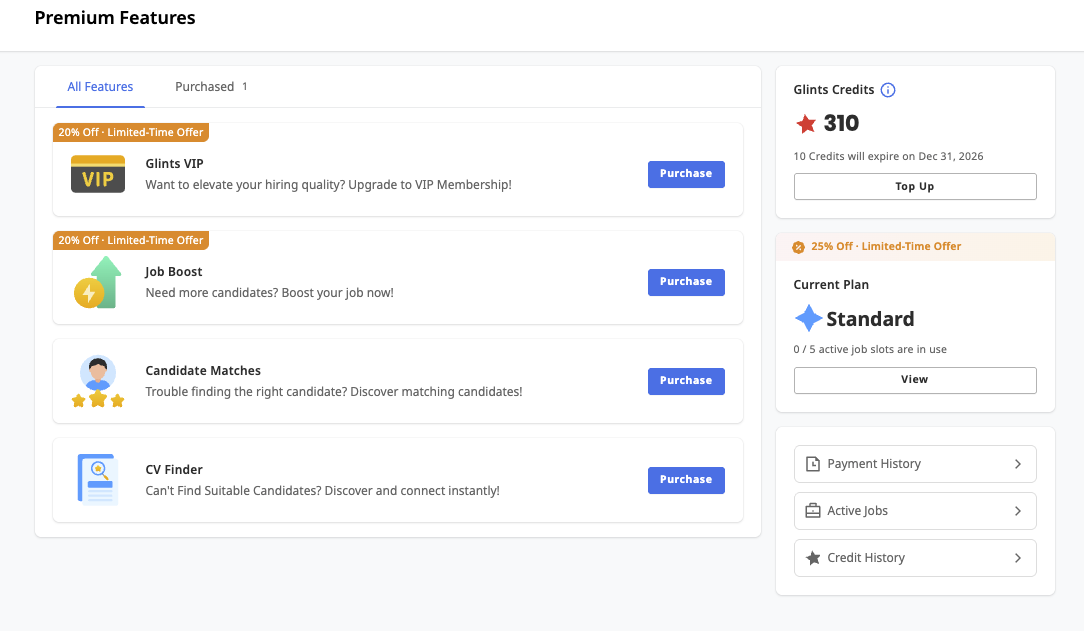
Task: Click the 25% Off Limited-Time Offer banner text
Action: [x=886, y=247]
